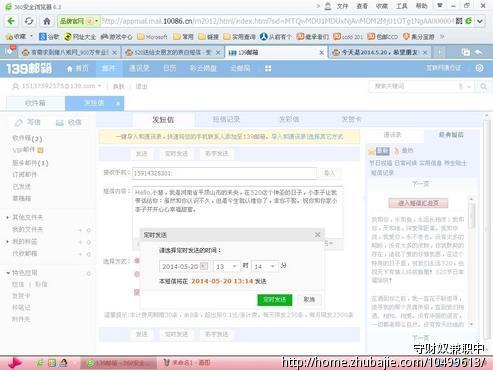This screenshot has height=370, width=493.
Task: Click the browser back arrow button
Action: pos(11,21)
